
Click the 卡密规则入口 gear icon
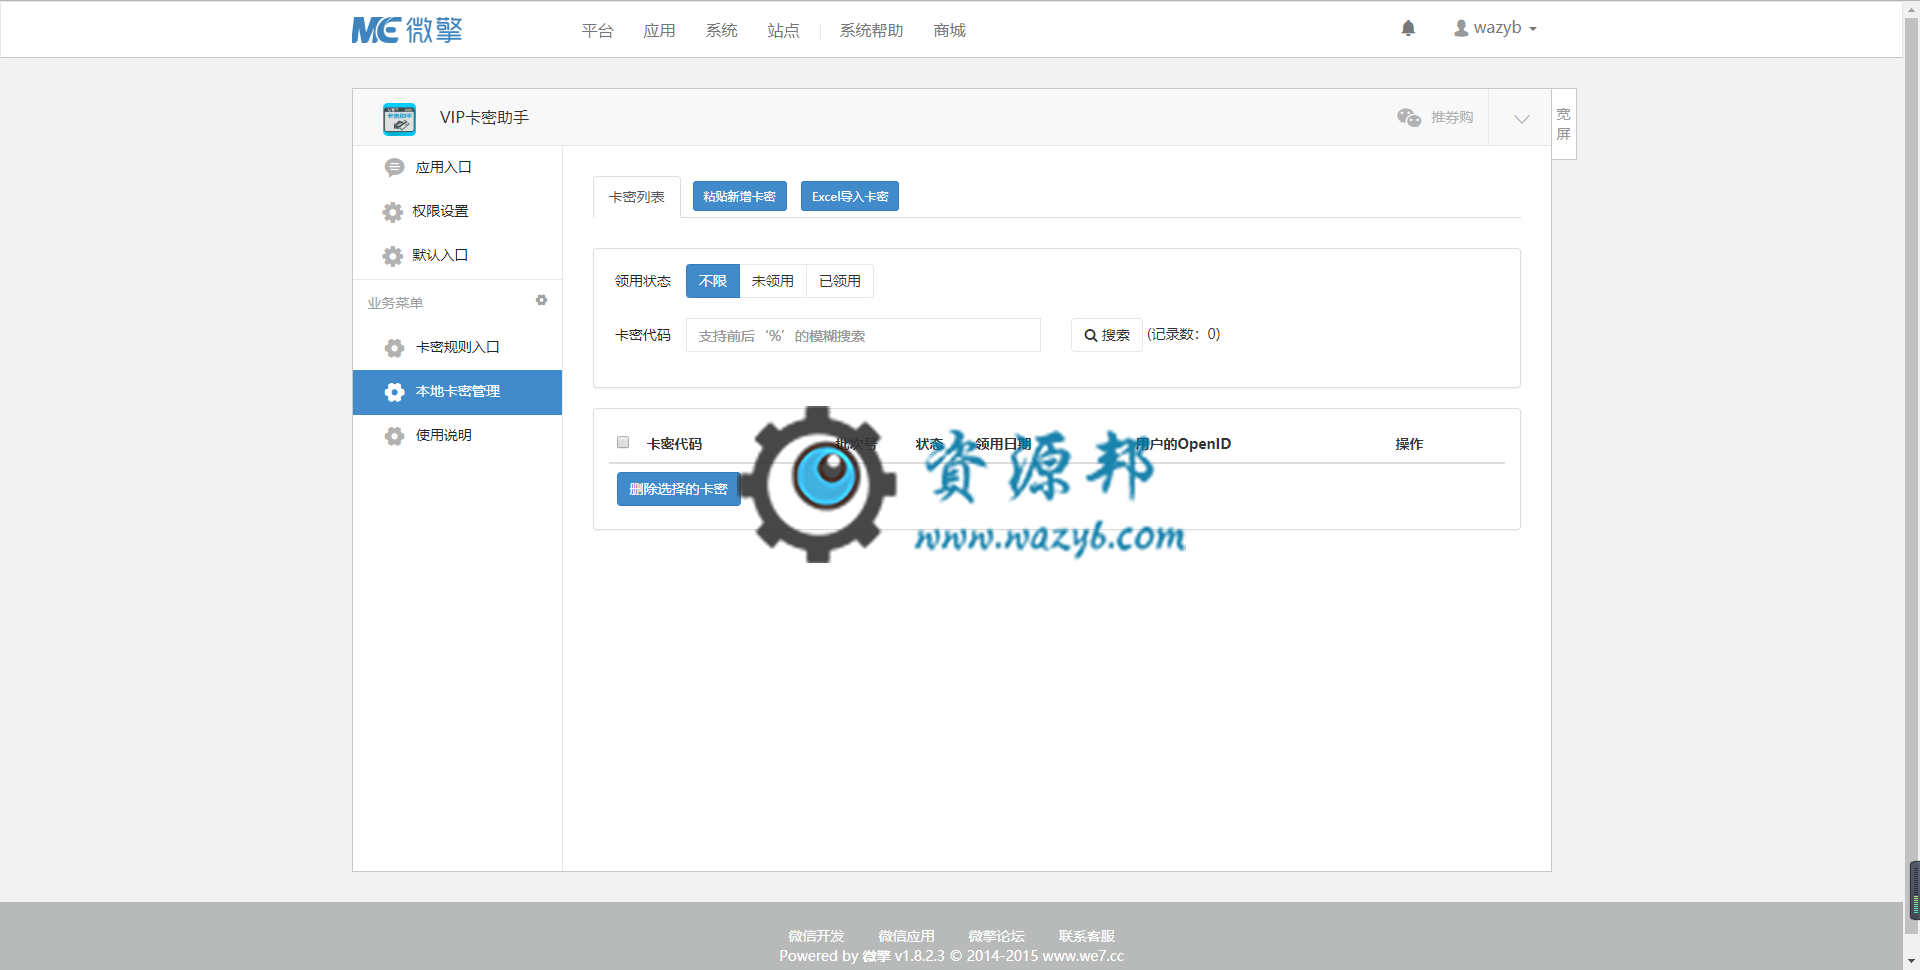[394, 348]
